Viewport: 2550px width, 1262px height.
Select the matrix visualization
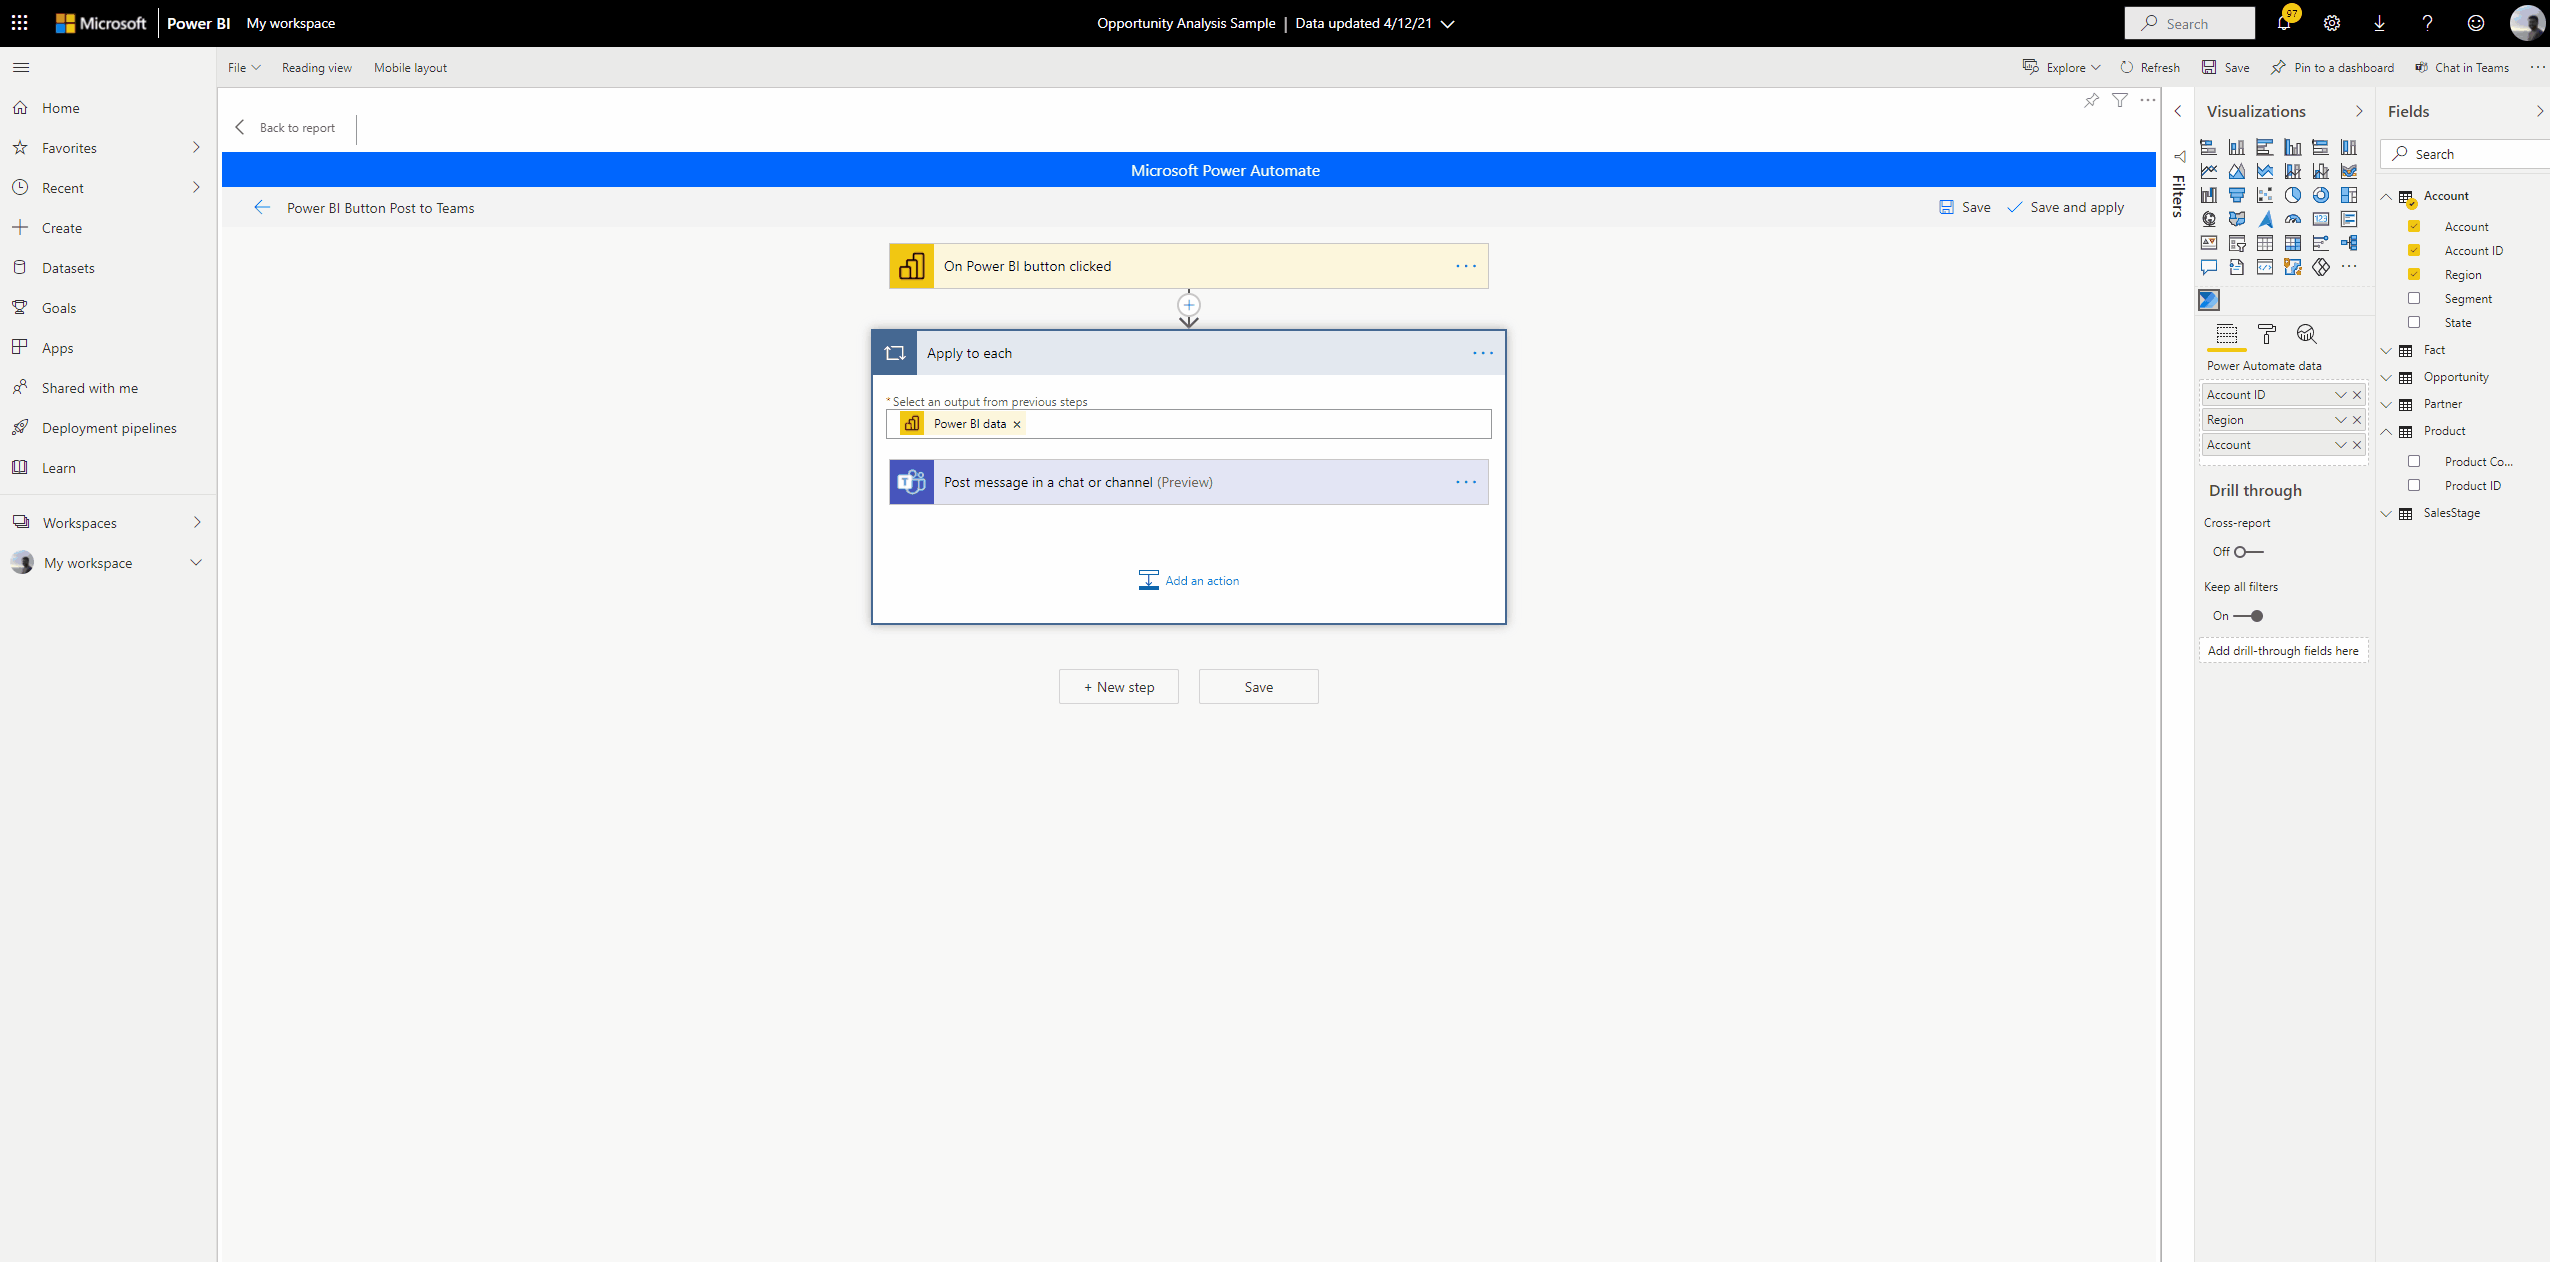pos(2293,243)
